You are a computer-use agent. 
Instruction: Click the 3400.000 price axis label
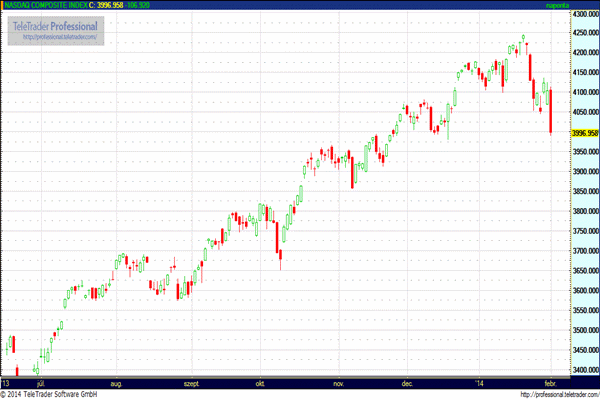point(585,370)
